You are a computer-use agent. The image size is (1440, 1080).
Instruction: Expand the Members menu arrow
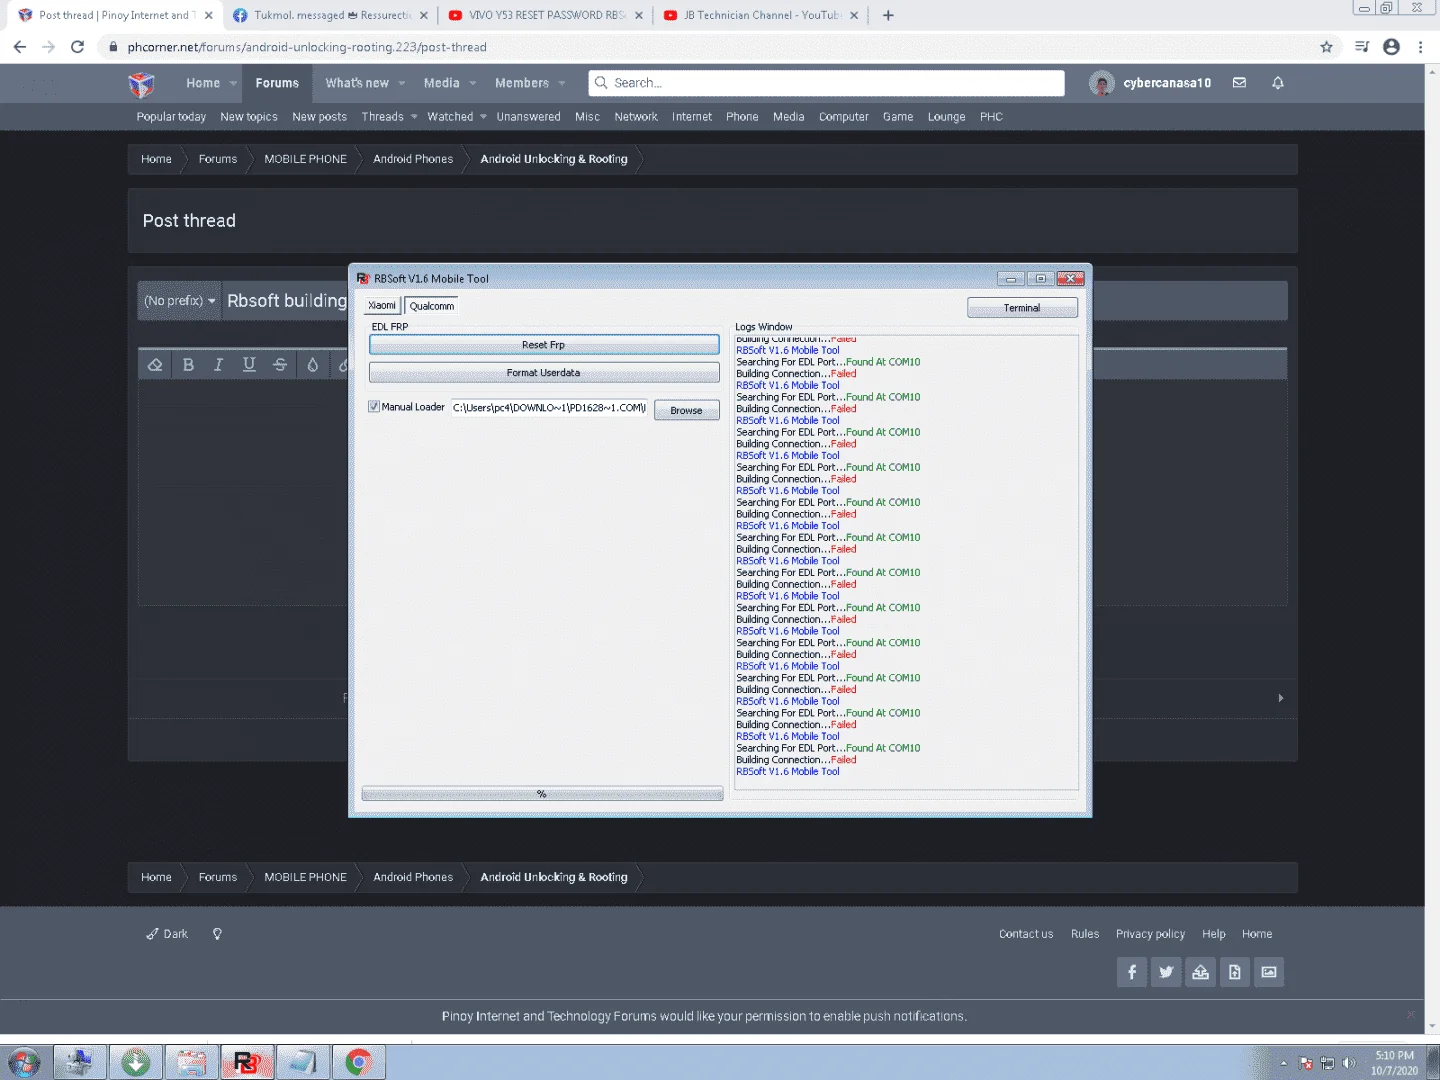click(562, 84)
